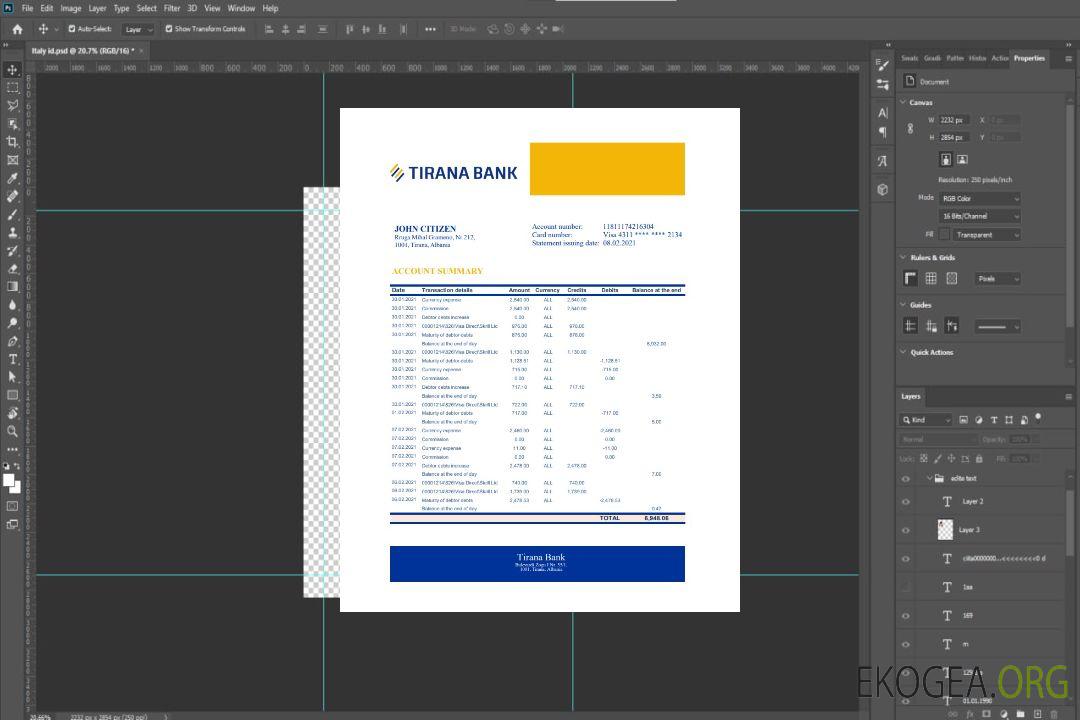
Task: Open the Glyphs panel icon
Action: coord(883,161)
